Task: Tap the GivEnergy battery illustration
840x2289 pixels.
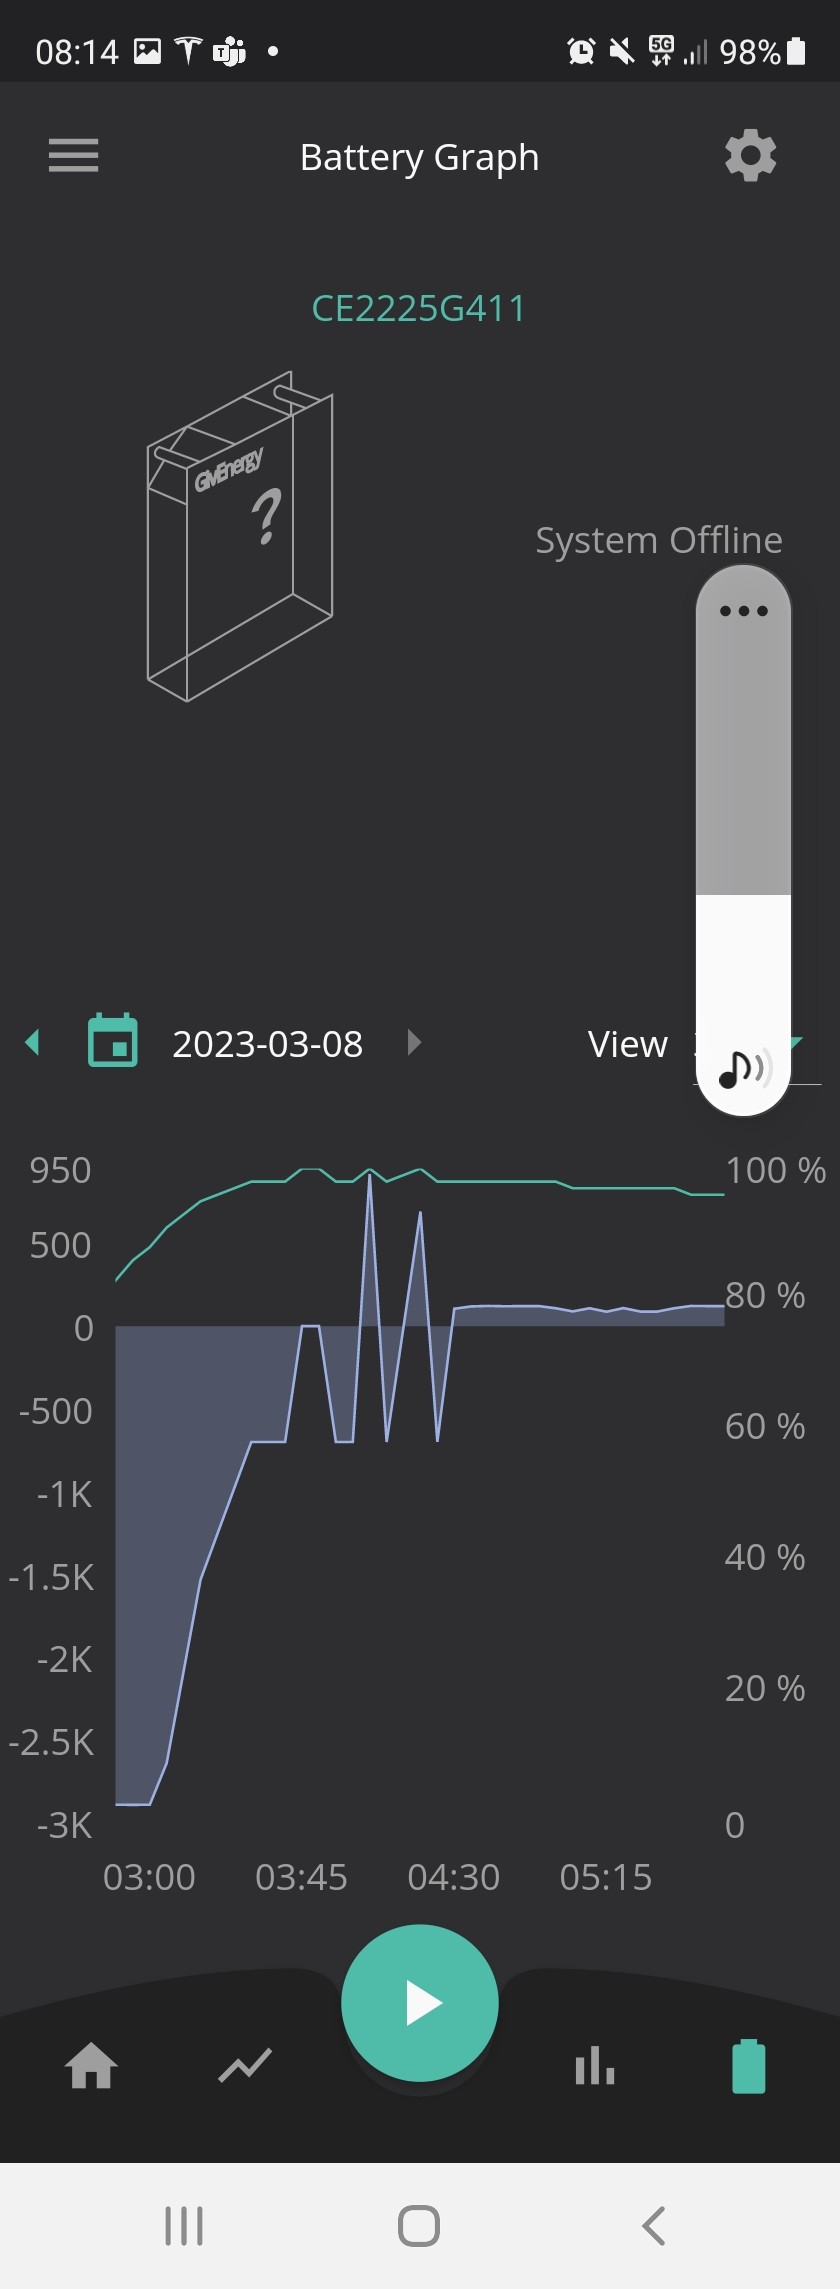Action: [x=240, y=536]
